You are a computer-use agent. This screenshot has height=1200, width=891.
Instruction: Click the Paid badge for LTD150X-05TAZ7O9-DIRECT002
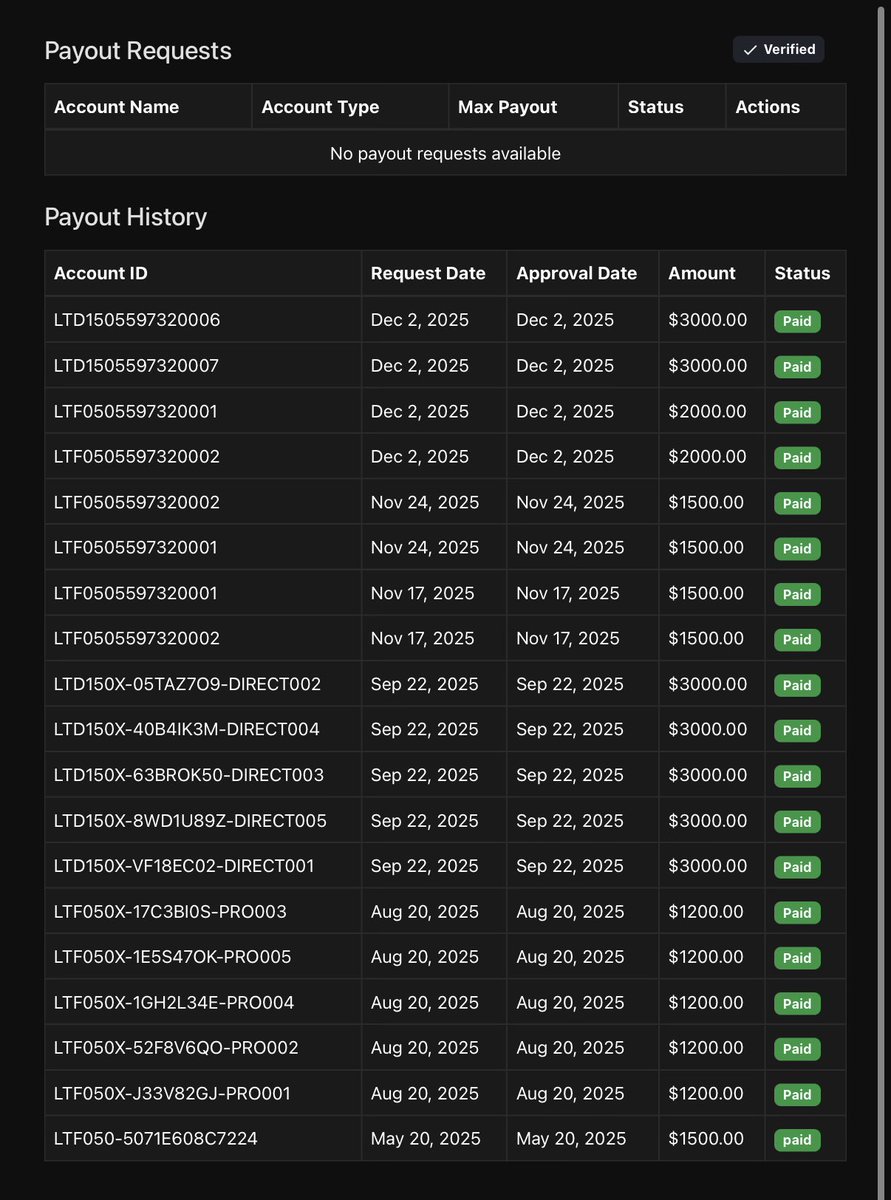click(797, 685)
